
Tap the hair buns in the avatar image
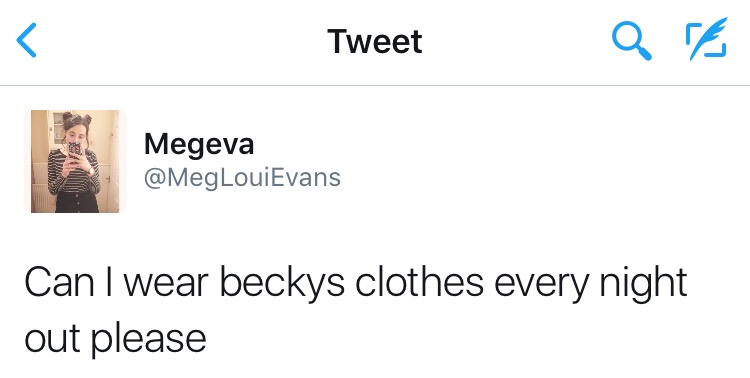click(x=77, y=118)
